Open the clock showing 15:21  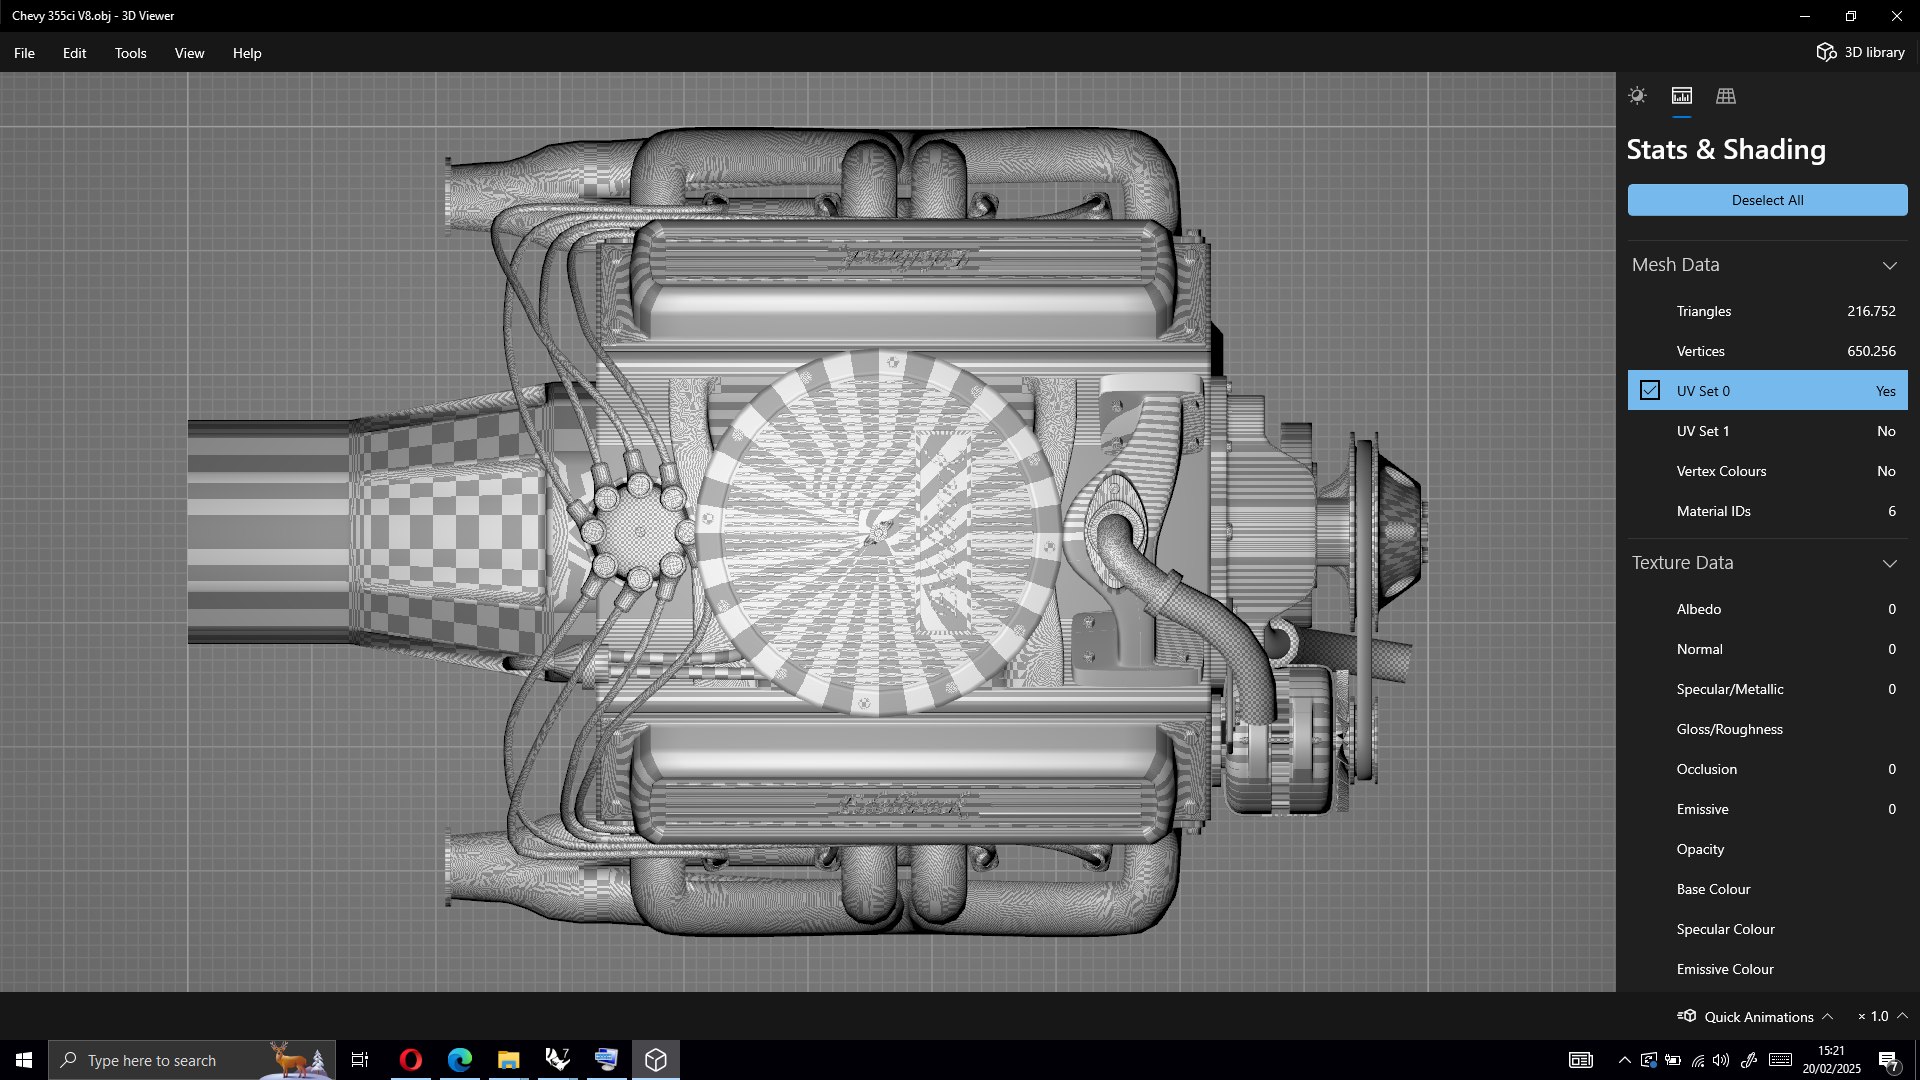tap(1831, 1060)
